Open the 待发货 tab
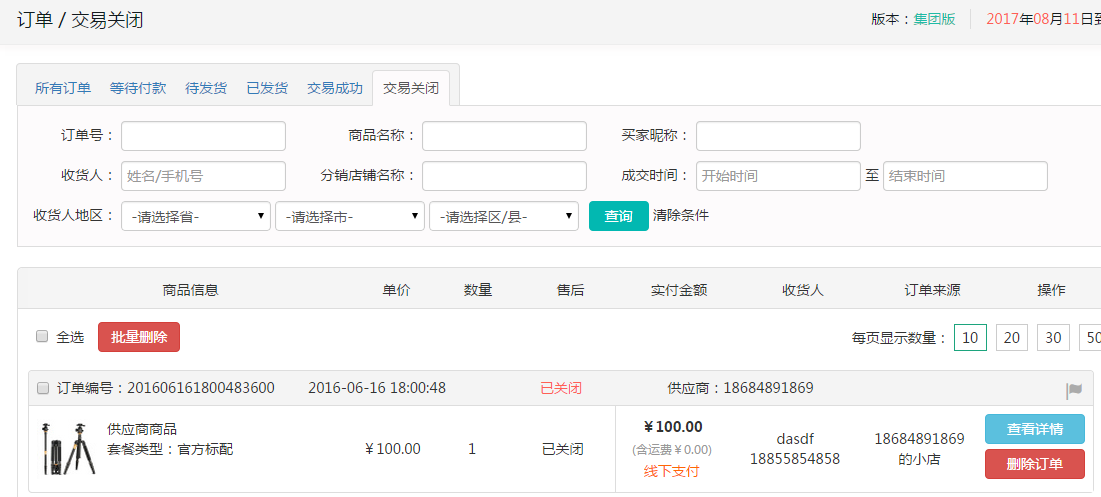The image size is (1101, 497). click(x=206, y=88)
